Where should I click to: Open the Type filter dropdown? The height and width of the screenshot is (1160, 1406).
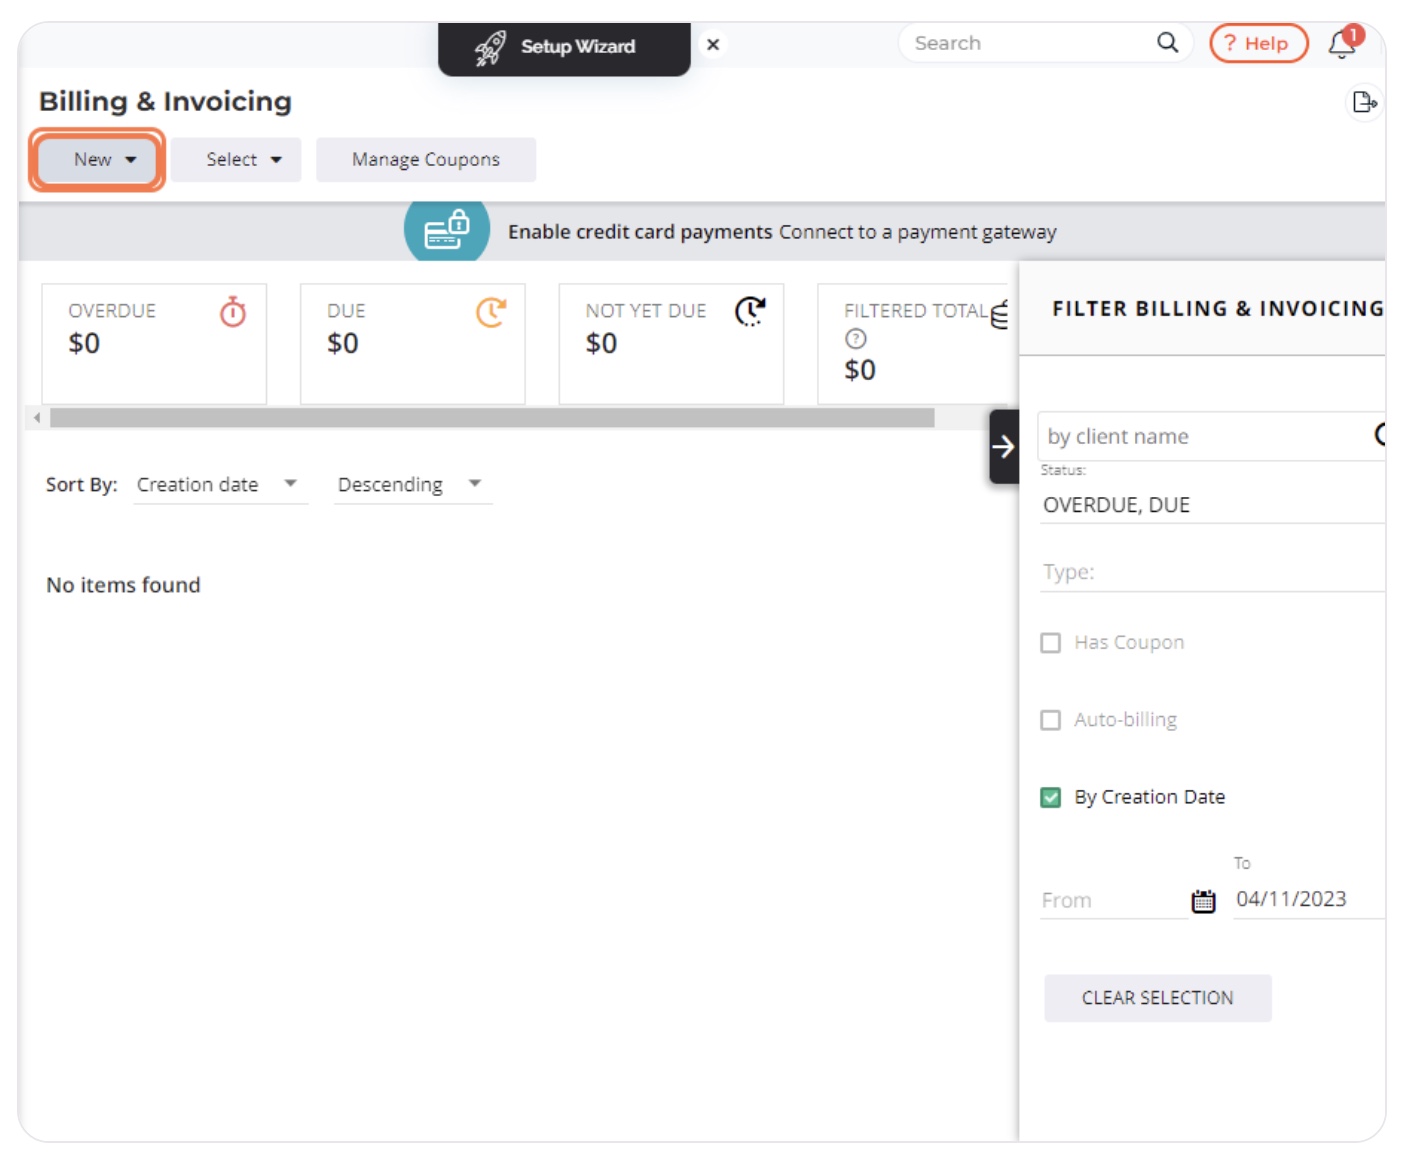[1212, 572]
